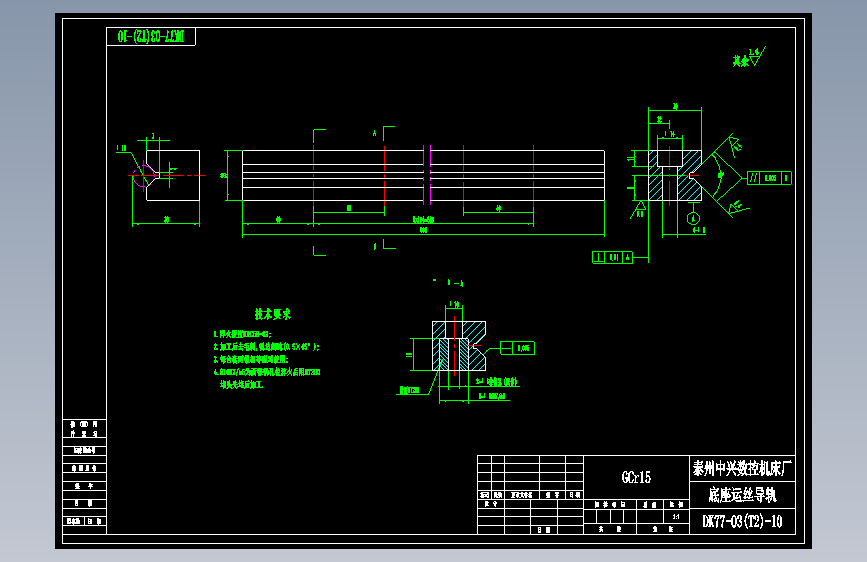The height and width of the screenshot is (562, 867).
Task: Click the upper section cut marker A
Action: [384, 133]
